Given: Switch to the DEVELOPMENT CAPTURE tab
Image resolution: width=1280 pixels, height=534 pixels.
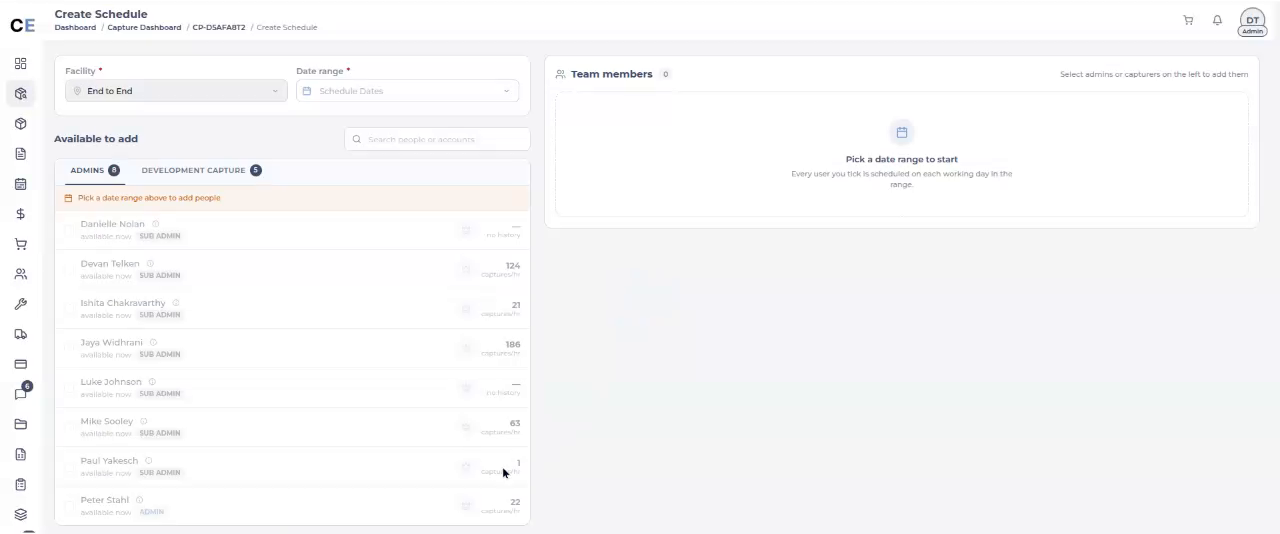Looking at the screenshot, I should pyautogui.click(x=201, y=170).
